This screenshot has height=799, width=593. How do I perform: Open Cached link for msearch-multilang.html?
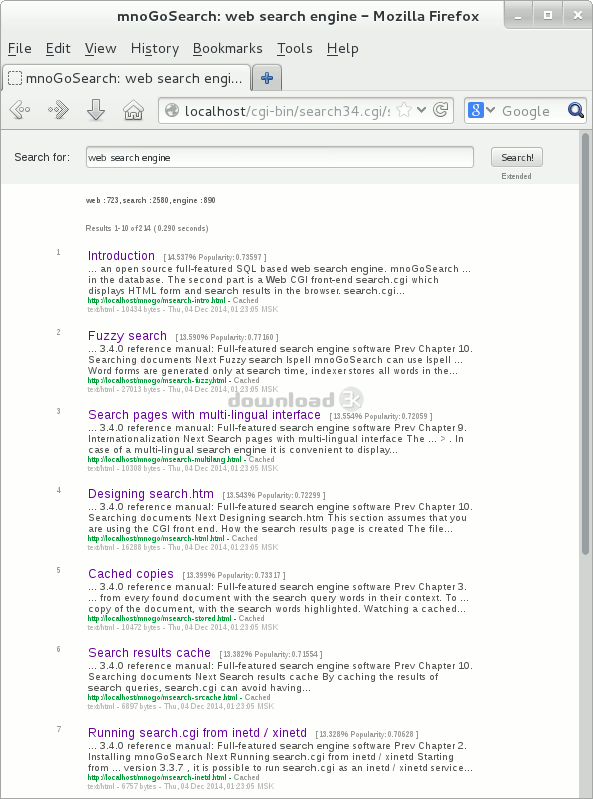click(x=262, y=459)
